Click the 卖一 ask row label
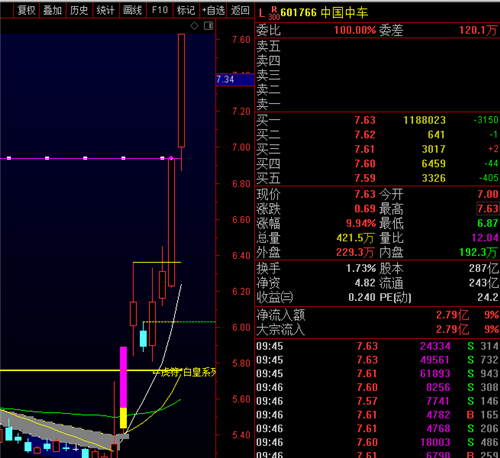This screenshot has height=458, width=500. pyautogui.click(x=268, y=104)
